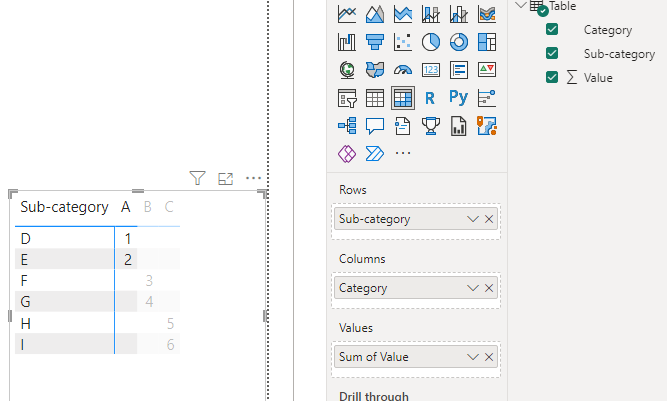Select the Scatter chart visualization
The height and width of the screenshot is (401, 667).
point(402,42)
